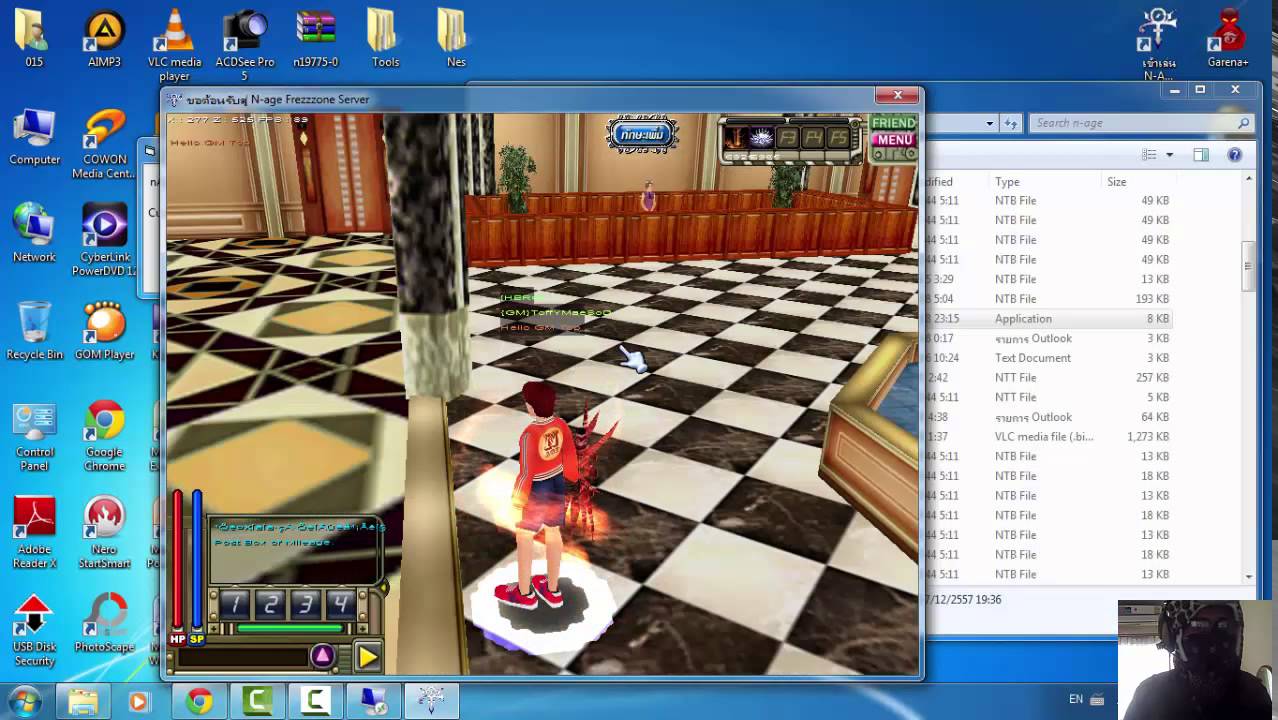Open the FRIEND panel in game

tap(893, 123)
